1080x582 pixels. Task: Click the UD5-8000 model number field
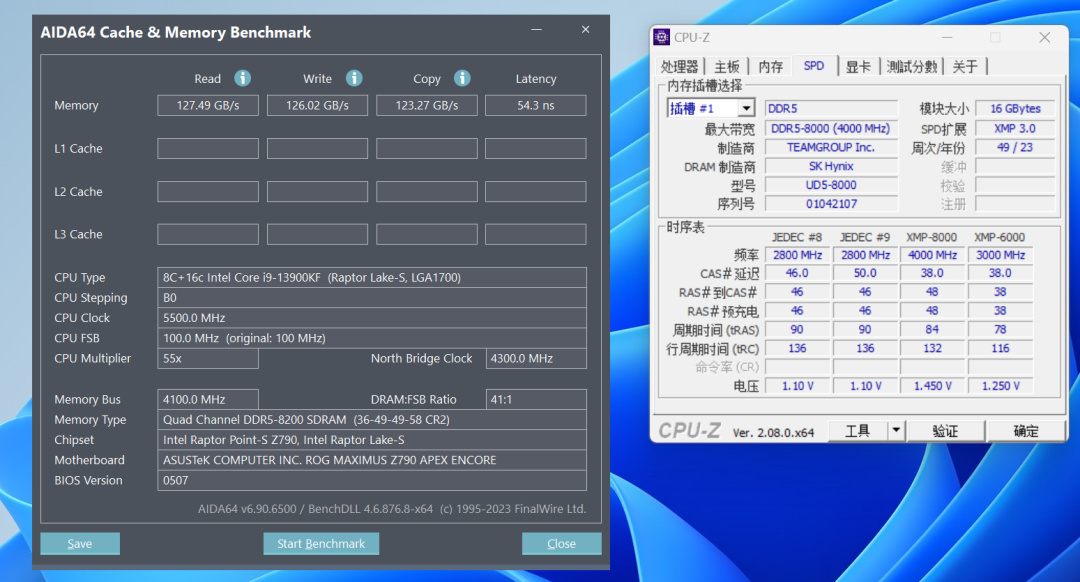pyautogui.click(x=831, y=185)
